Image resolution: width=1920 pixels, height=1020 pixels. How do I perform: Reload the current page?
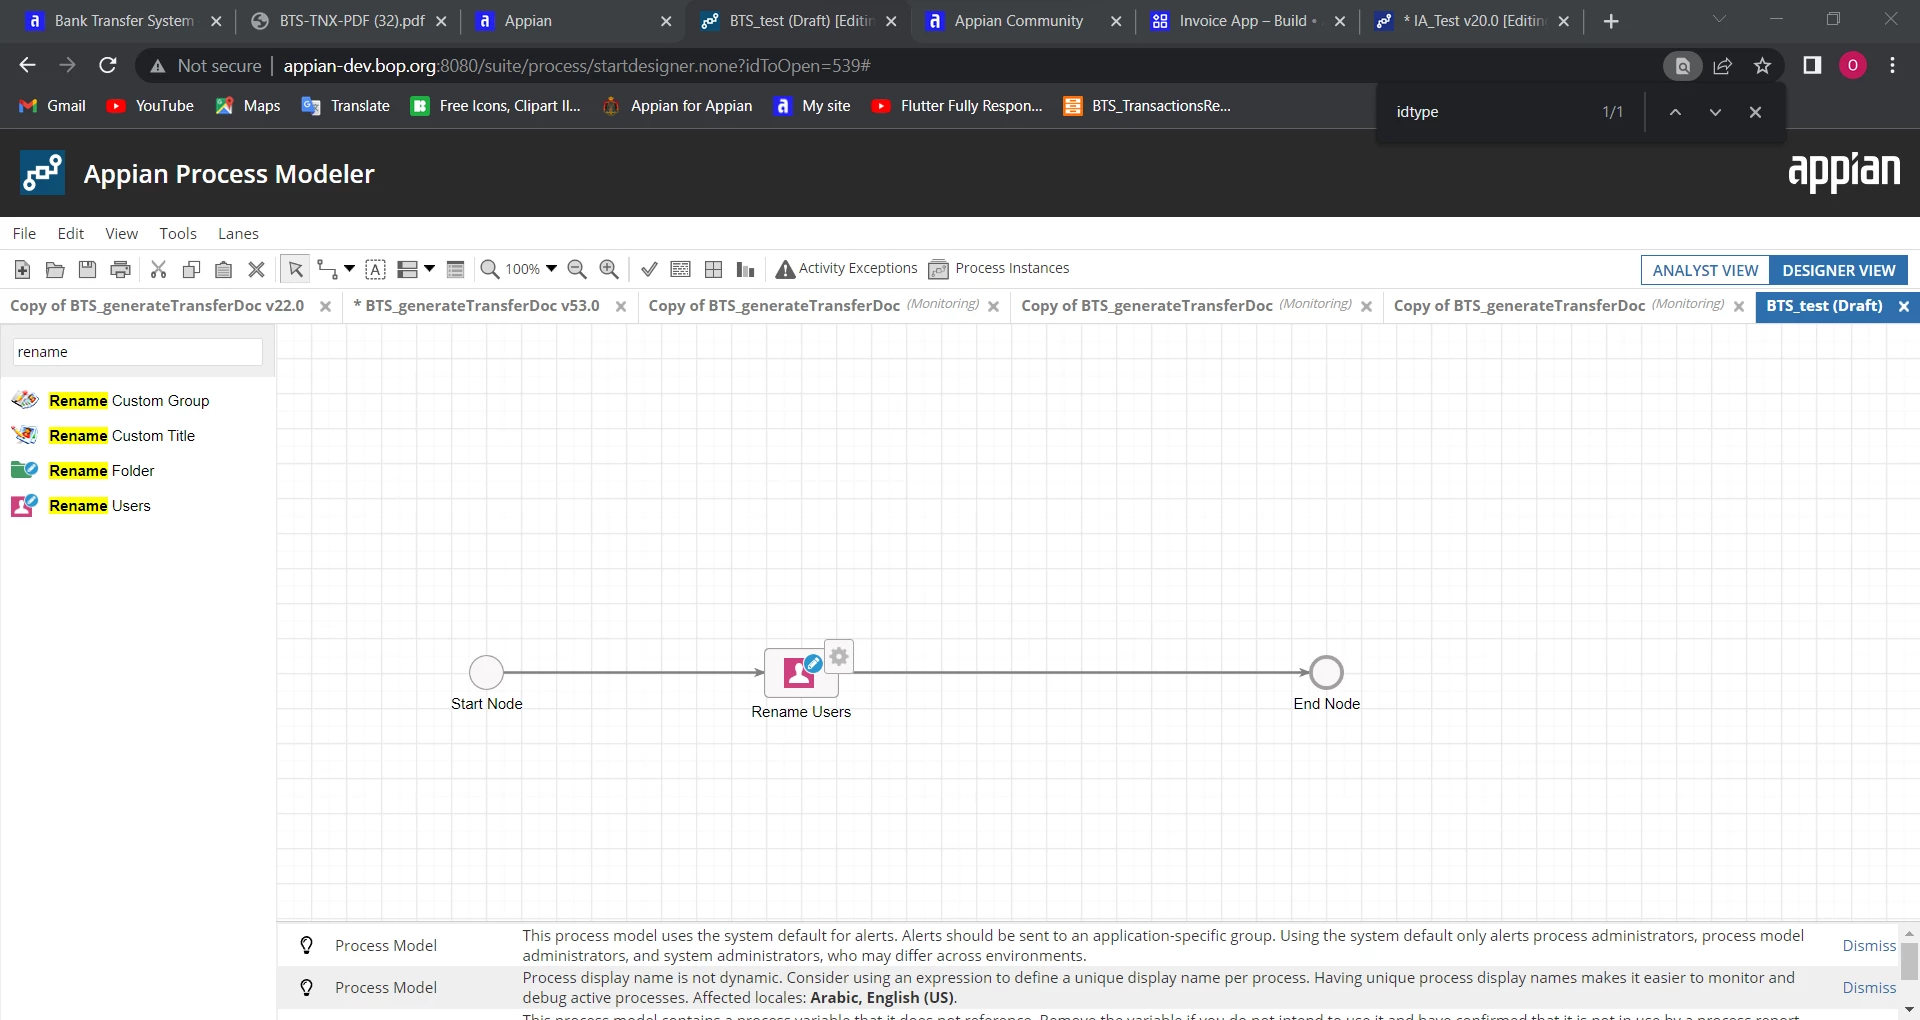tap(108, 66)
